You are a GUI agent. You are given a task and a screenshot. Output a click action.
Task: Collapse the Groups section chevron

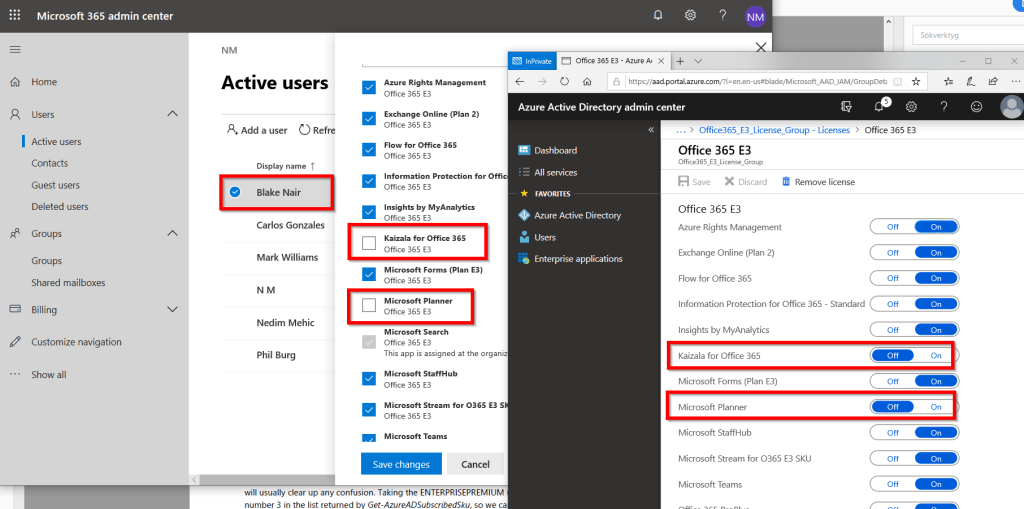(172, 233)
